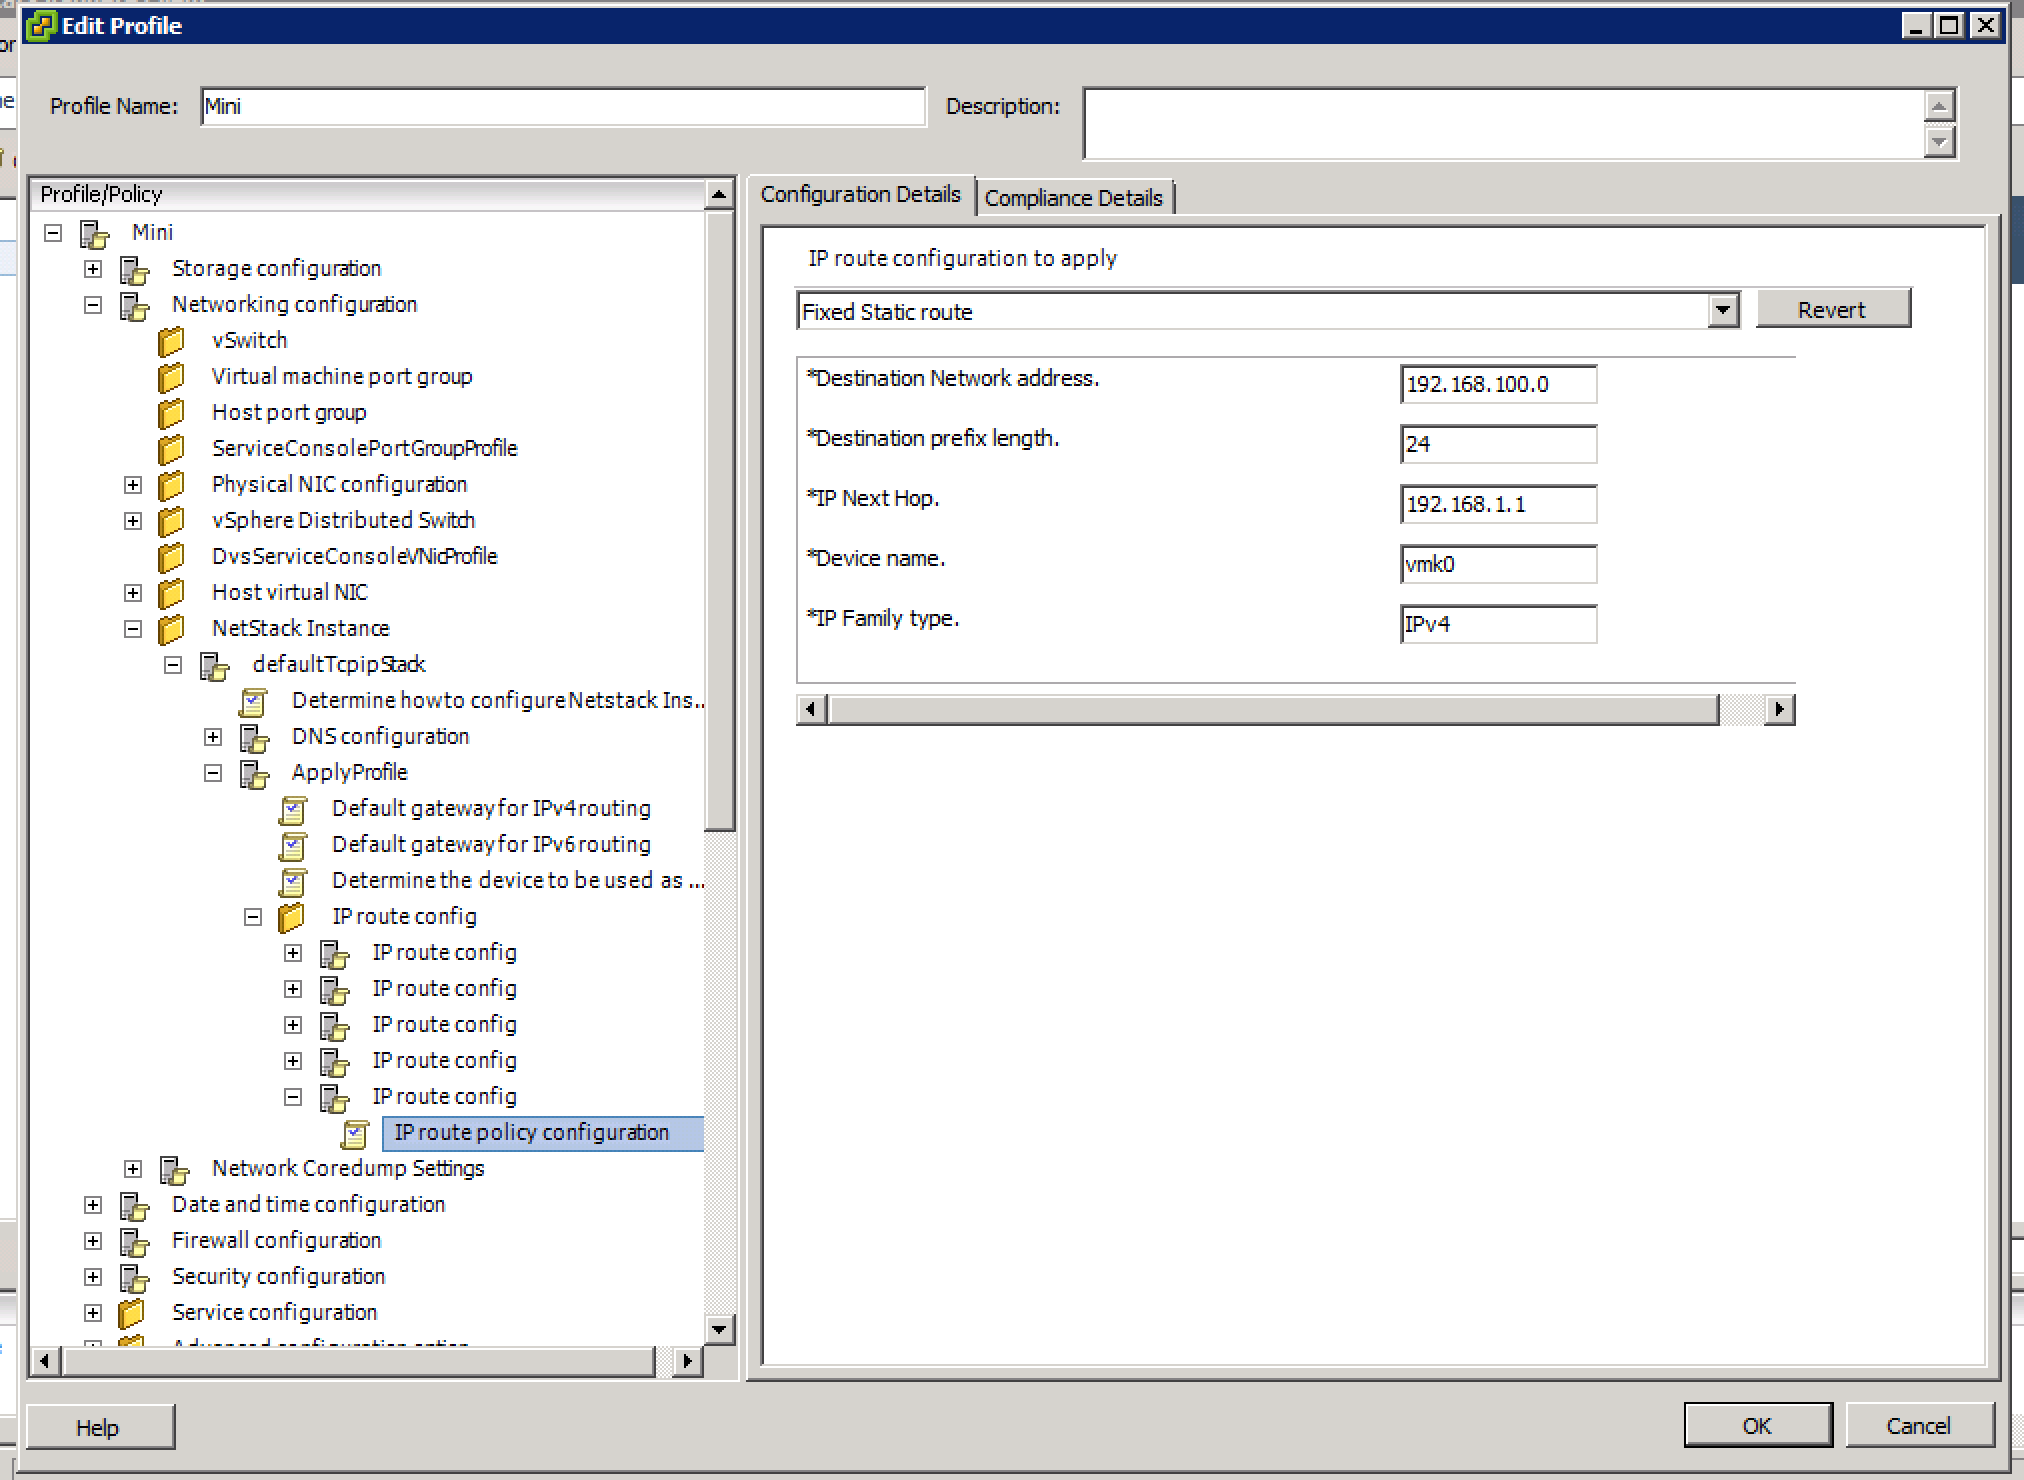
Task: Click the Host port group folder icon
Action: pyautogui.click(x=172, y=412)
